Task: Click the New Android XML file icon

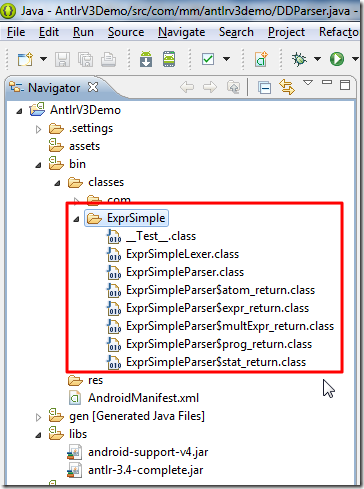Action: (x=261, y=59)
